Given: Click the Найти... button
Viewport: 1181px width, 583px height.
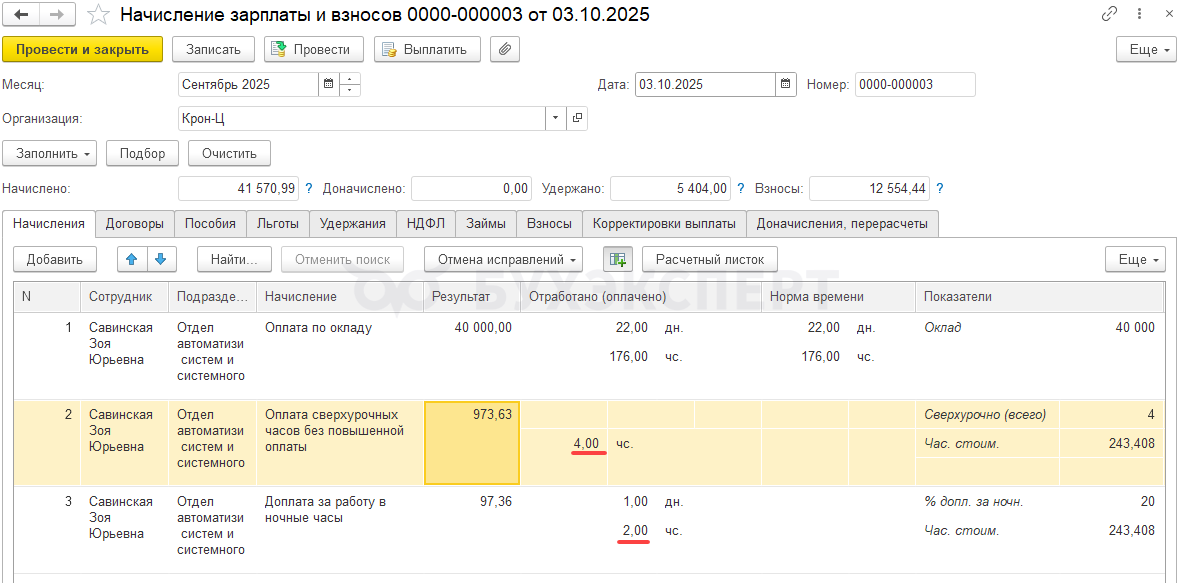Looking at the screenshot, I should pyautogui.click(x=235, y=259).
